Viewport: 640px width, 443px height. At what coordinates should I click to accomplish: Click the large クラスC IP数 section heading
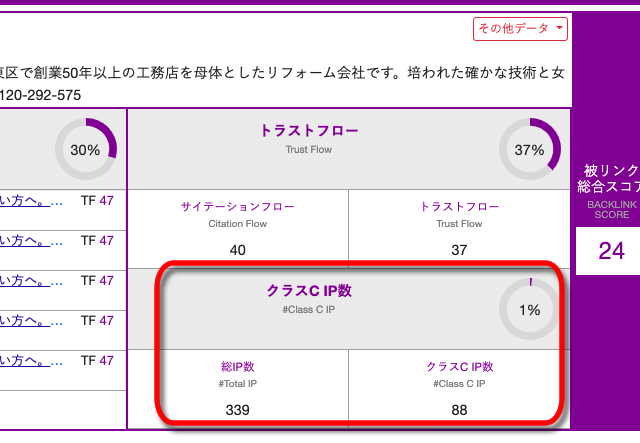click(308, 291)
